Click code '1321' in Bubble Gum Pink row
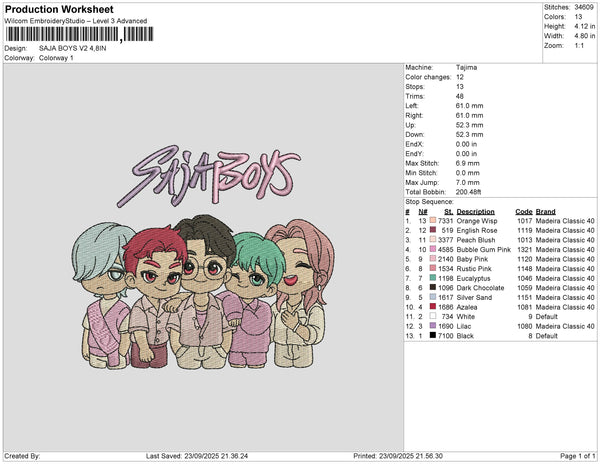Image resolution: width=600 pixels, height=464 pixels. (525, 249)
